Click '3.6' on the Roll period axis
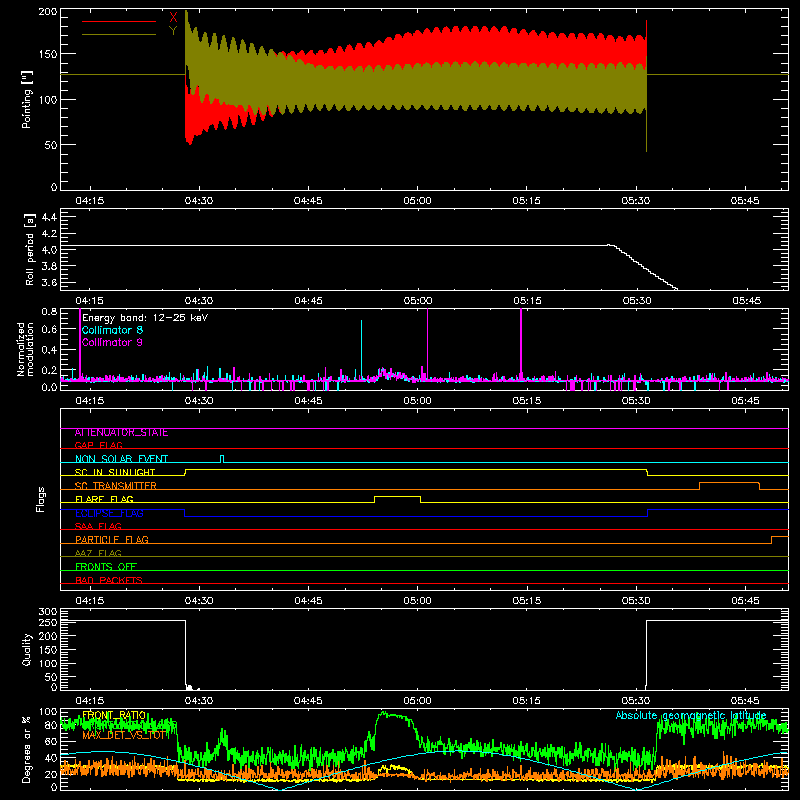The image size is (800, 800). (49, 282)
